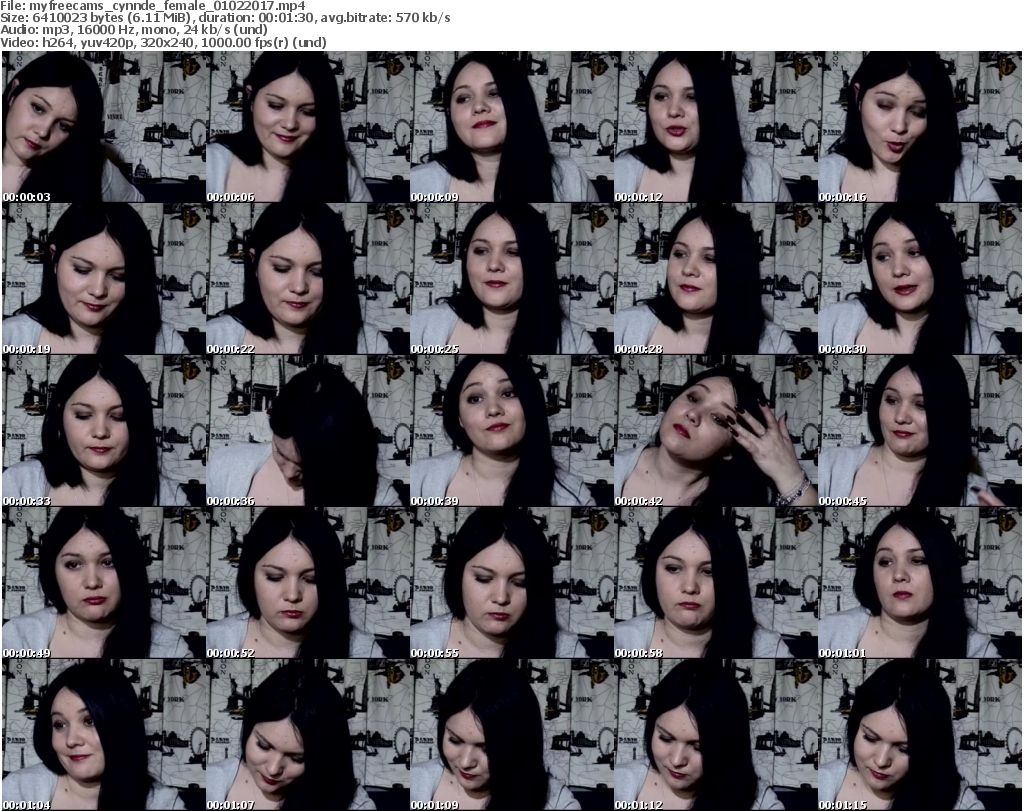Open the frame at timestamp 00:00:19
The height and width of the screenshot is (811, 1024).
click(x=104, y=279)
